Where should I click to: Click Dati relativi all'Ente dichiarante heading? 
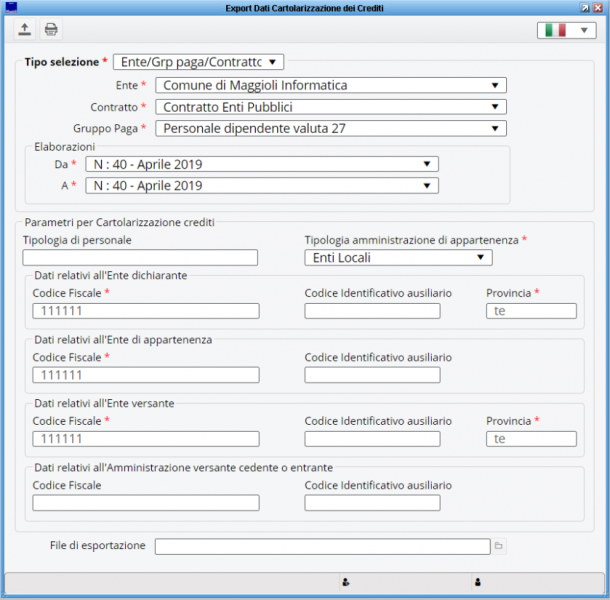point(111,275)
